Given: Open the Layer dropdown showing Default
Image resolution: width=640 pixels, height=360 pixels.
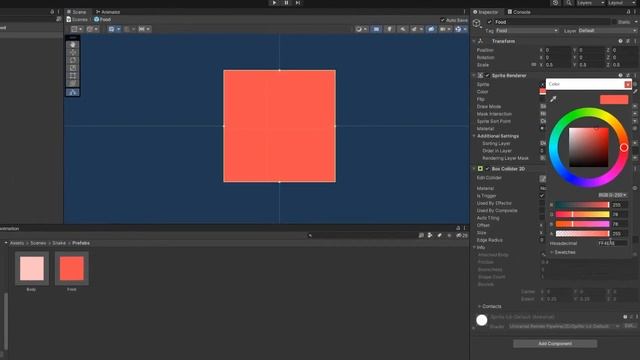Looking at the screenshot, I should coord(607,31).
